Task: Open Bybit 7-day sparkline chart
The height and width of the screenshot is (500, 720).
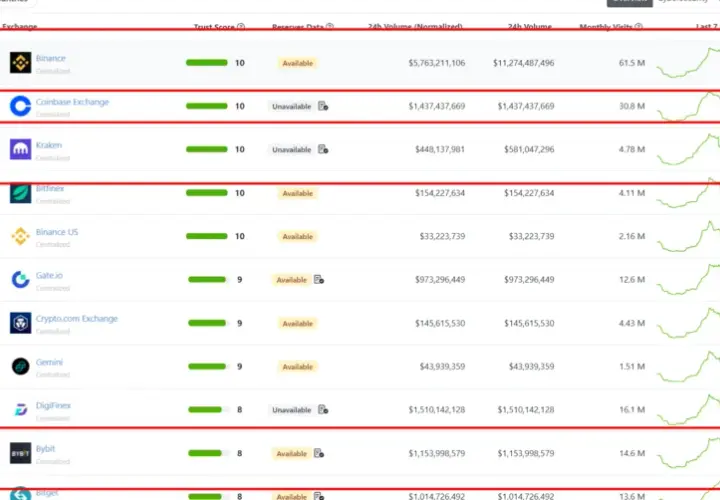Action: (x=688, y=453)
